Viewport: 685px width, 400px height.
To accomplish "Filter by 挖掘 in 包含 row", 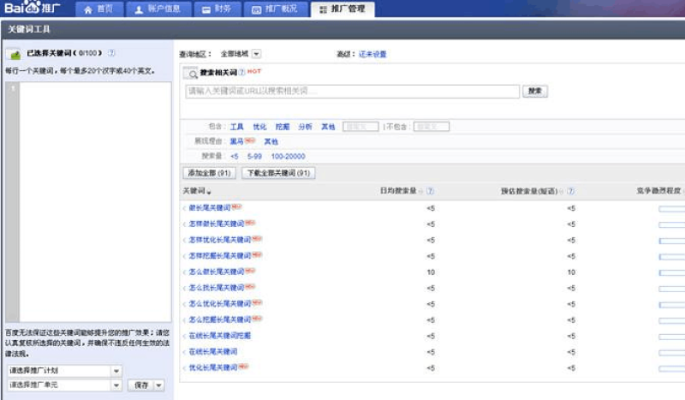I will click(x=282, y=127).
